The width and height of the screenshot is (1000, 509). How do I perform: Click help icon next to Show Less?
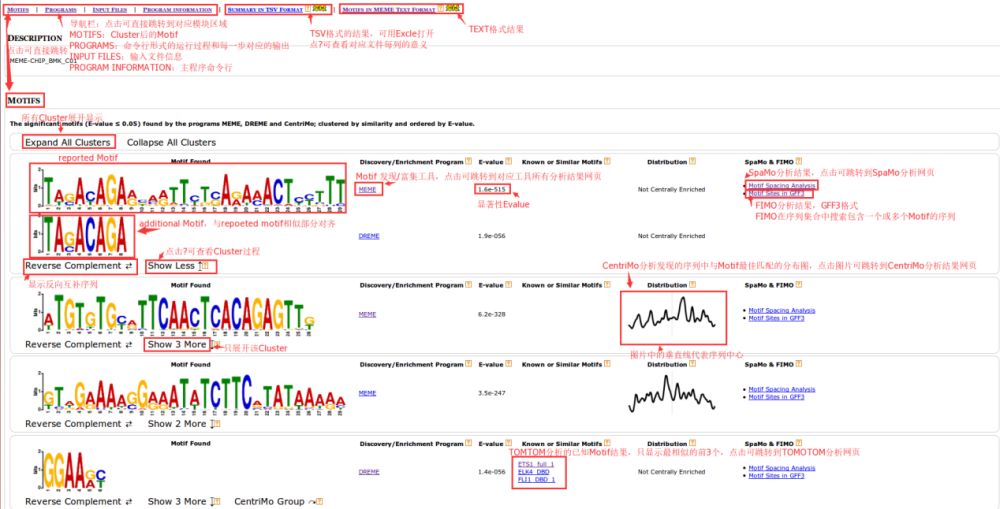[x=205, y=266]
